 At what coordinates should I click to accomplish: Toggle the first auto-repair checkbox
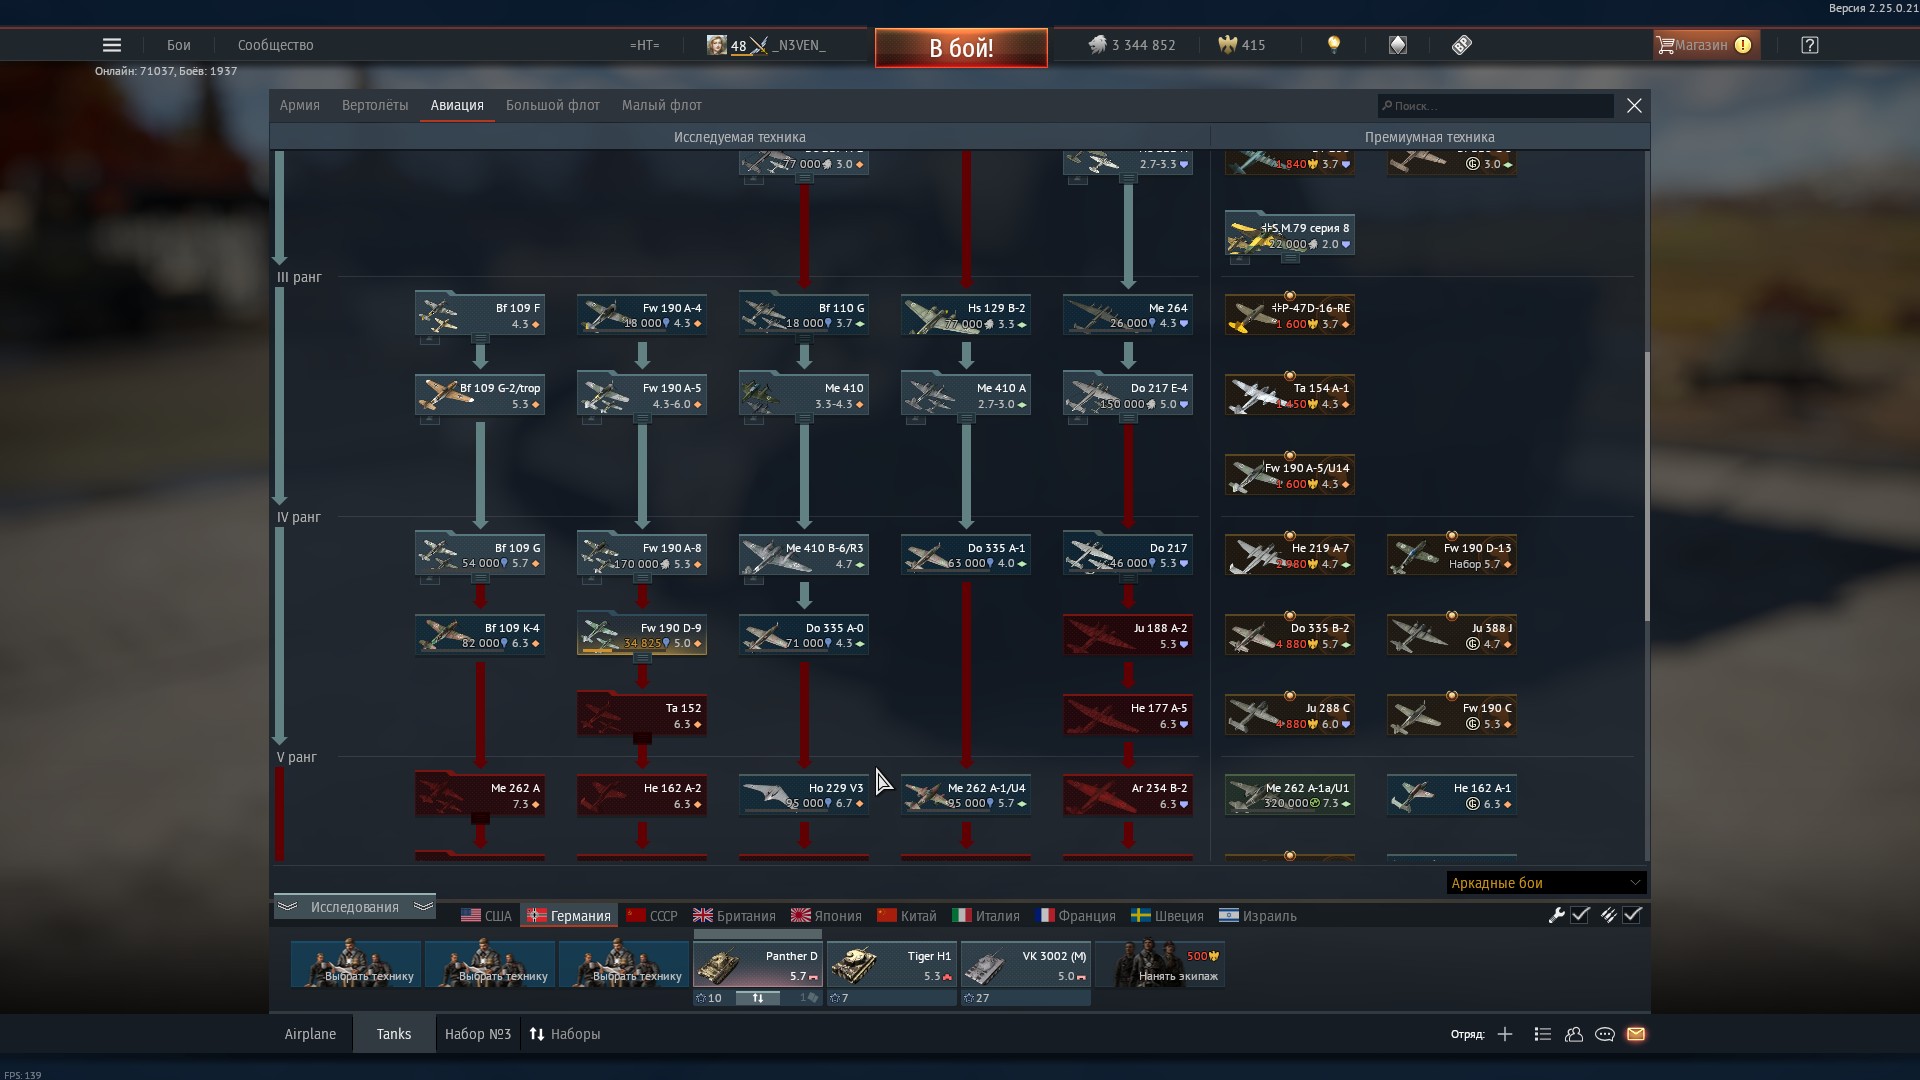(x=1580, y=915)
